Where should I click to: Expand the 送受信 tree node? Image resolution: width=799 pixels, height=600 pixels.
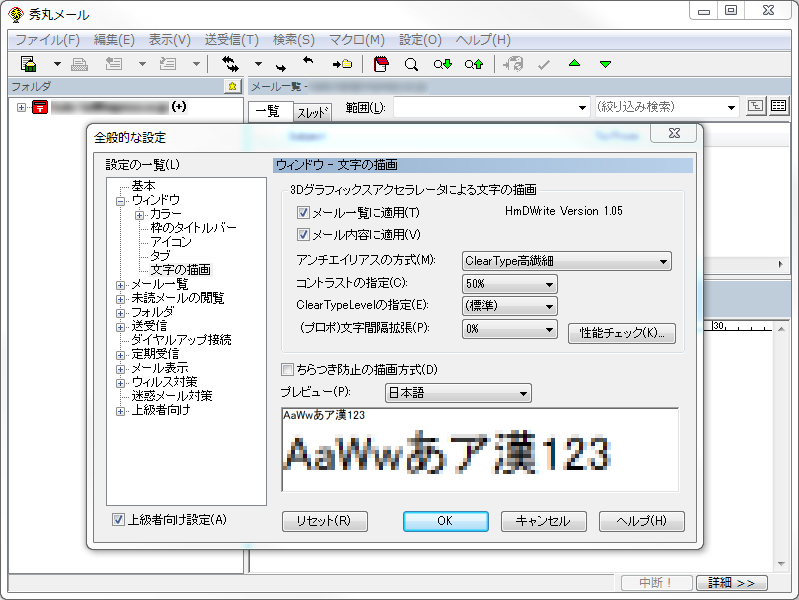[x=121, y=327]
